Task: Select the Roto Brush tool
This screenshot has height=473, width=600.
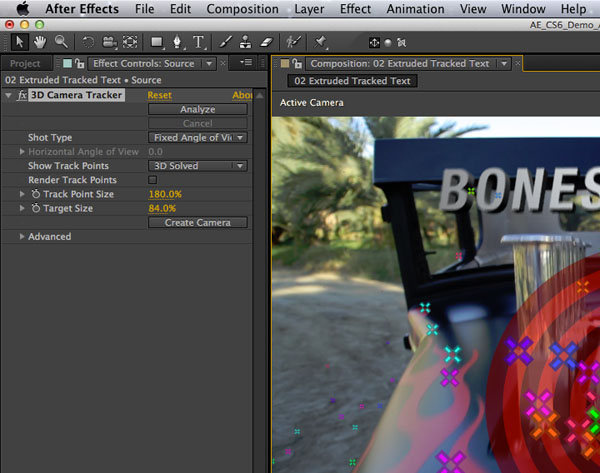Action: [x=294, y=42]
